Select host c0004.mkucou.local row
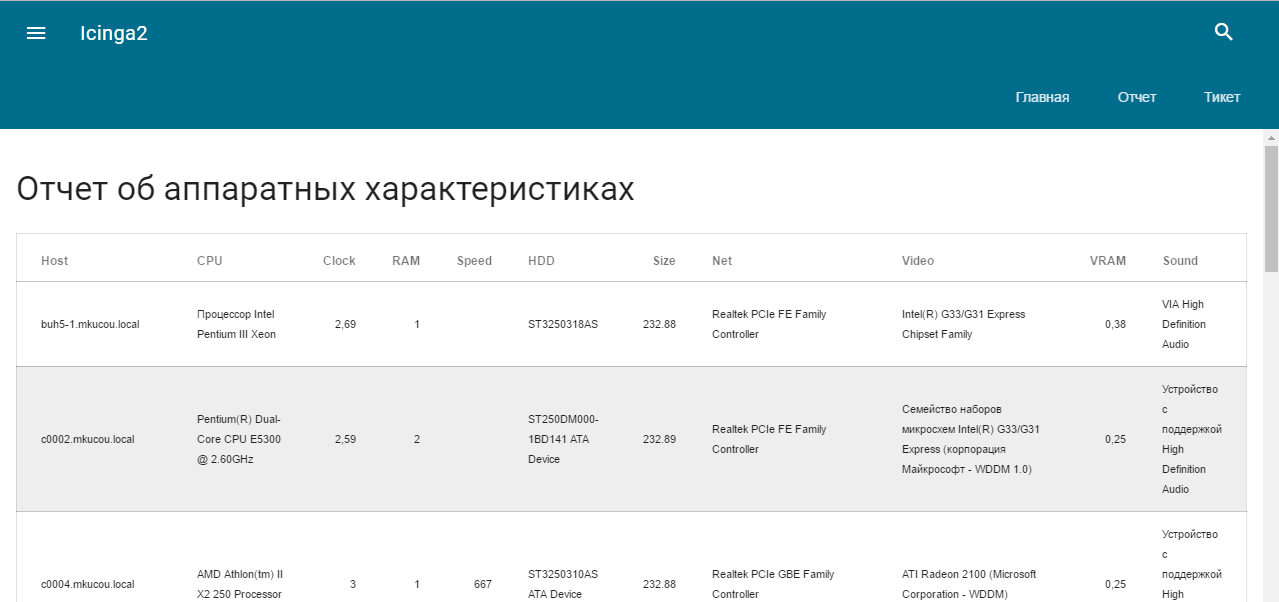This screenshot has height=602, width=1279. [x=87, y=584]
